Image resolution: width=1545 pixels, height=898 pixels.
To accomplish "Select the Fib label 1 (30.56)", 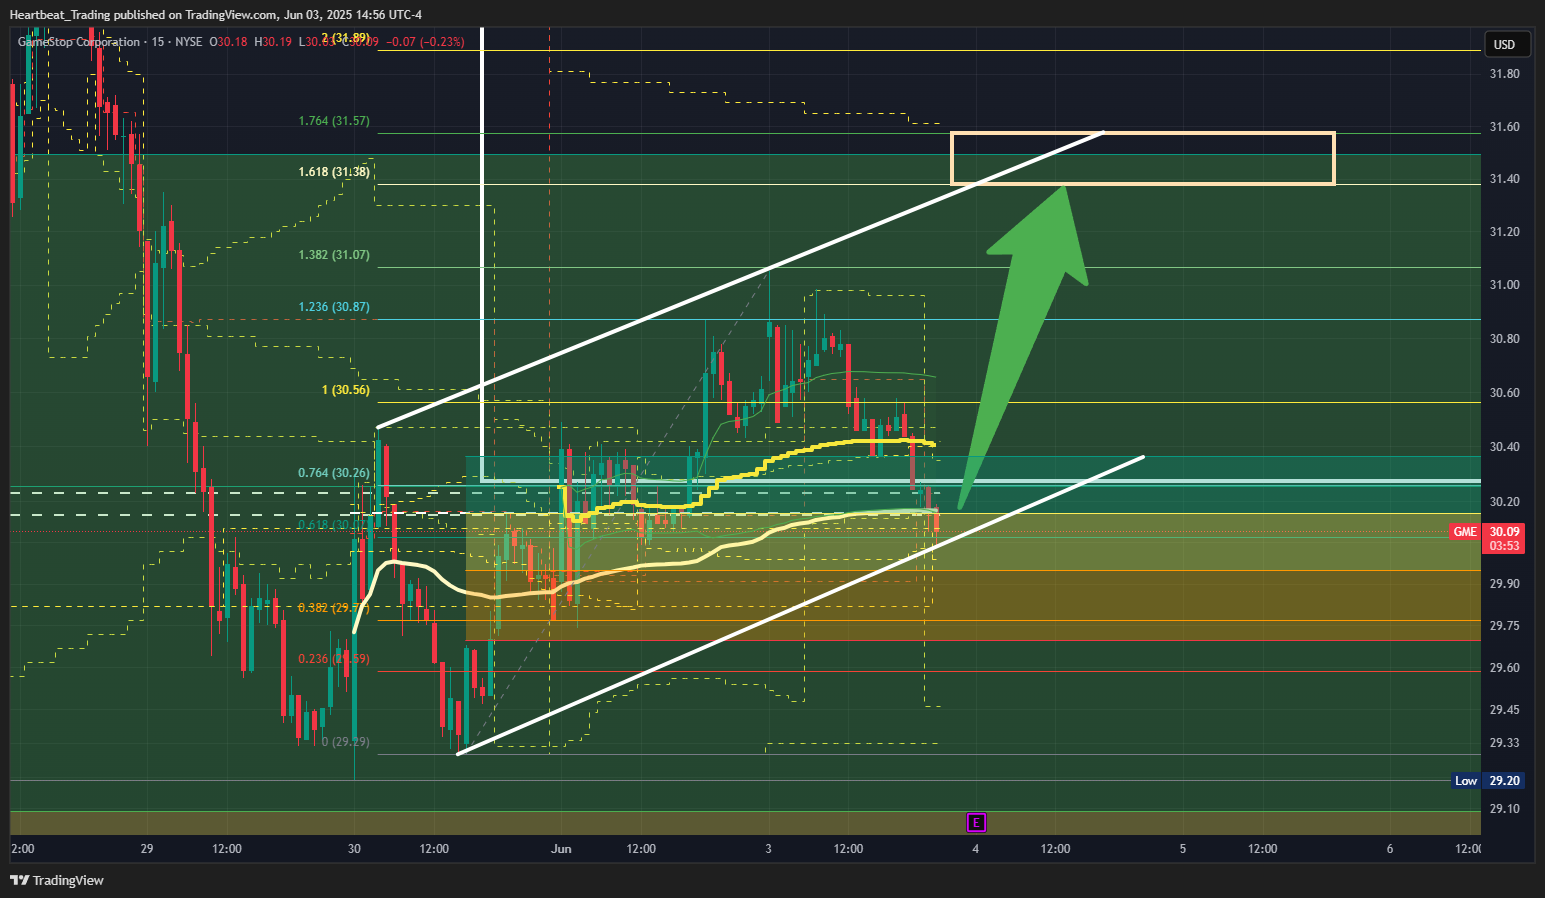I will [x=345, y=390].
